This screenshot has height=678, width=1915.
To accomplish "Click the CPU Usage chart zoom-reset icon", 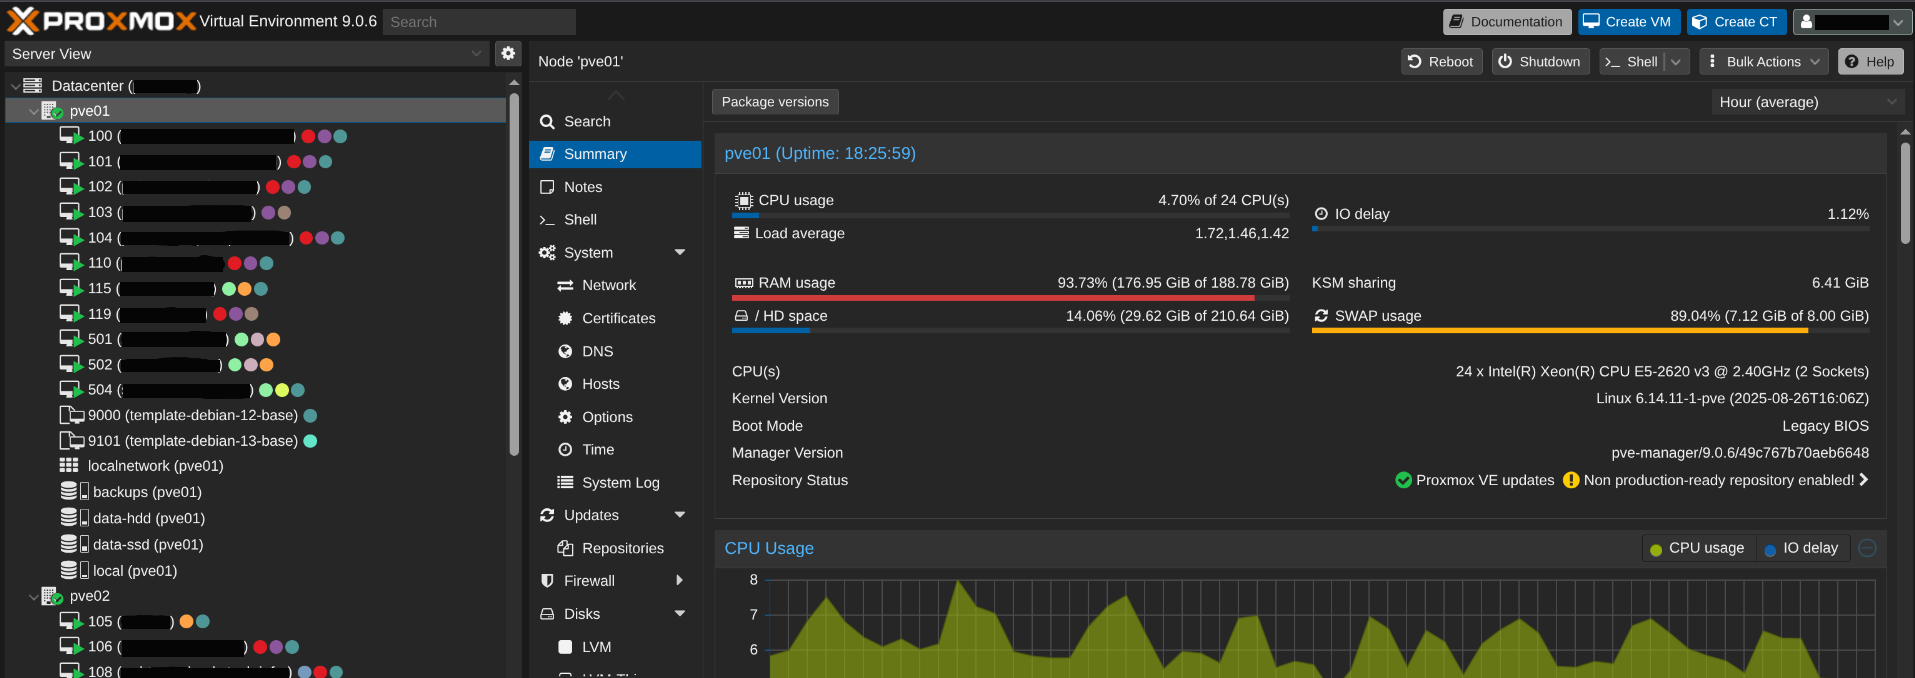I will coord(1867,548).
